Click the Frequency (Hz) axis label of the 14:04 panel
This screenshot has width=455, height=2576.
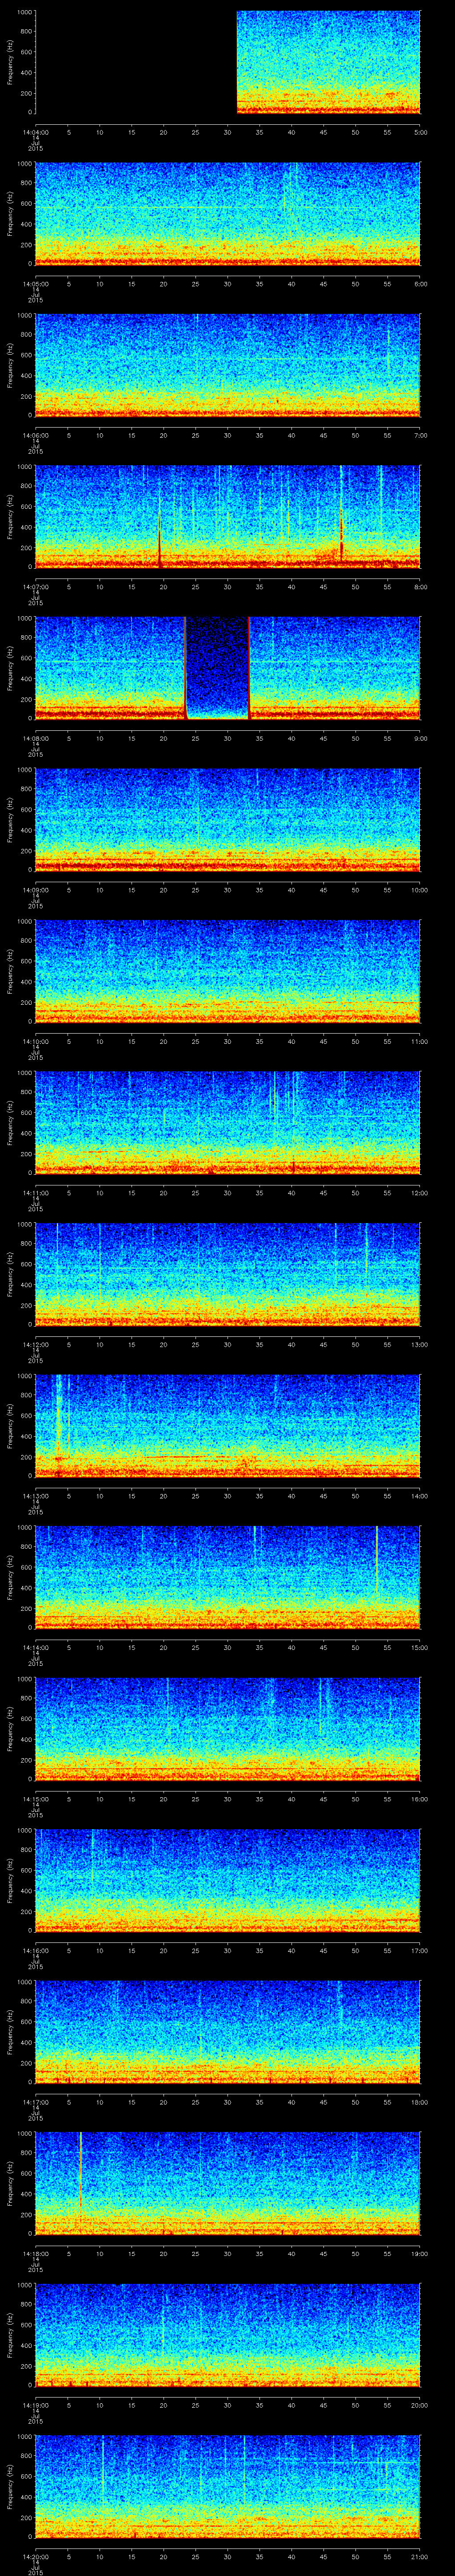coord(10,62)
